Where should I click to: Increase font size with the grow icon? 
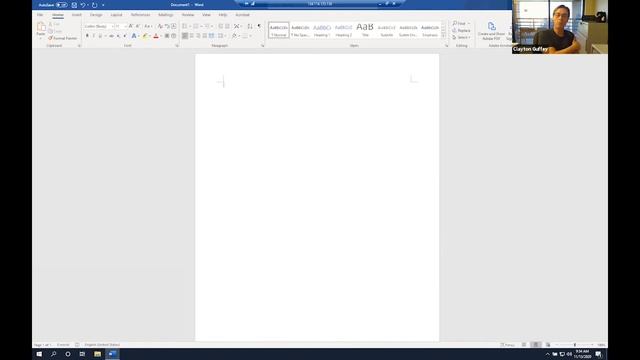[x=131, y=26]
